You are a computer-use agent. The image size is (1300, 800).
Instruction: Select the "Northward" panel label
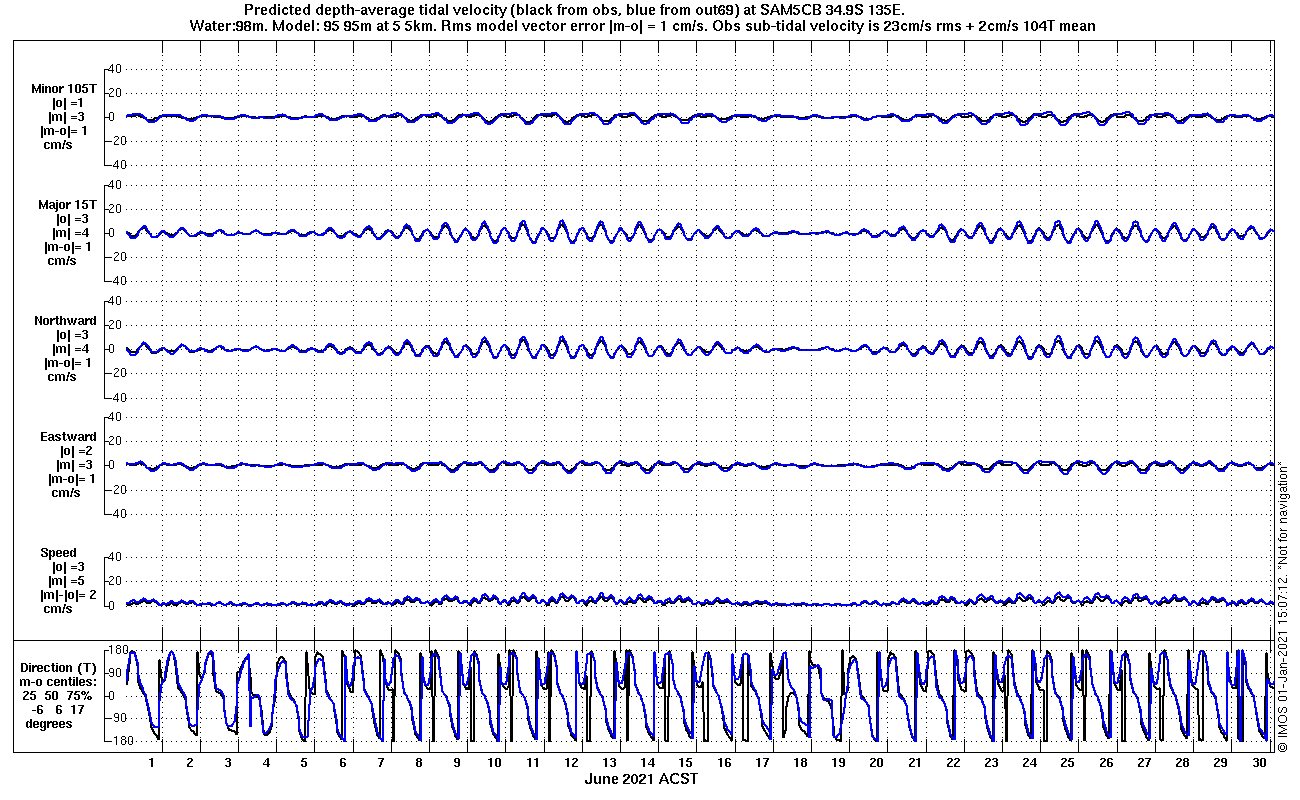pos(66,321)
